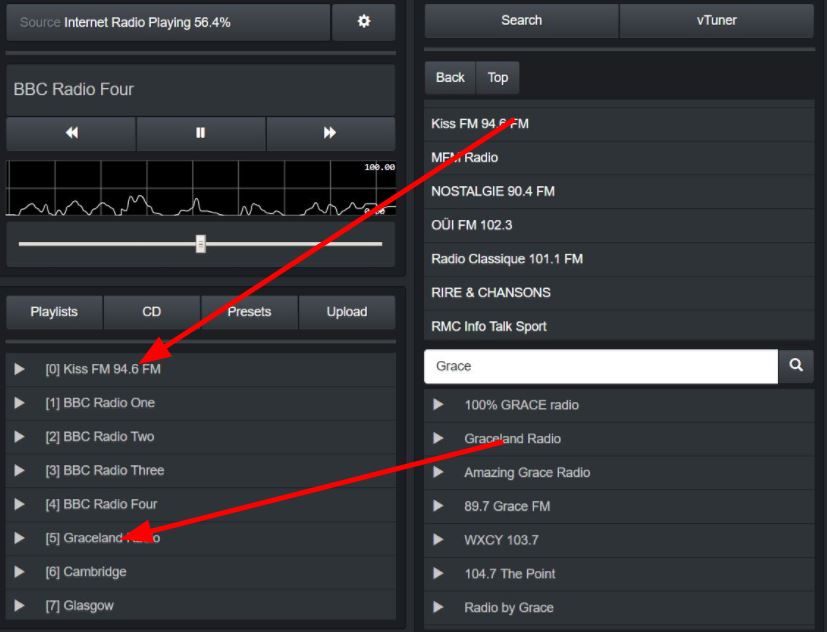This screenshot has width=827, height=632.
Task: Select Radio Classique 101.1 FM station
Action: coord(619,259)
